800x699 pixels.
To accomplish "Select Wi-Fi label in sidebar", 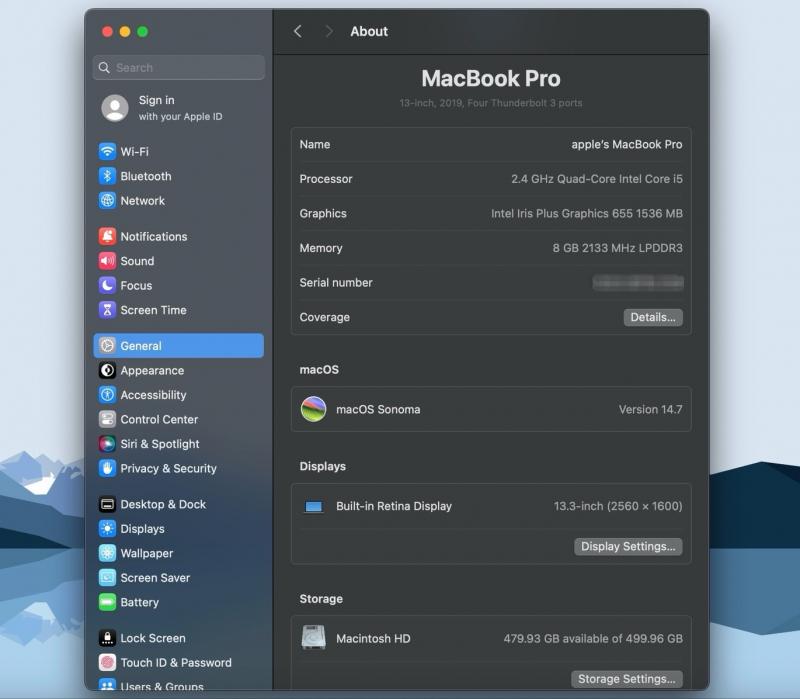I will (135, 152).
